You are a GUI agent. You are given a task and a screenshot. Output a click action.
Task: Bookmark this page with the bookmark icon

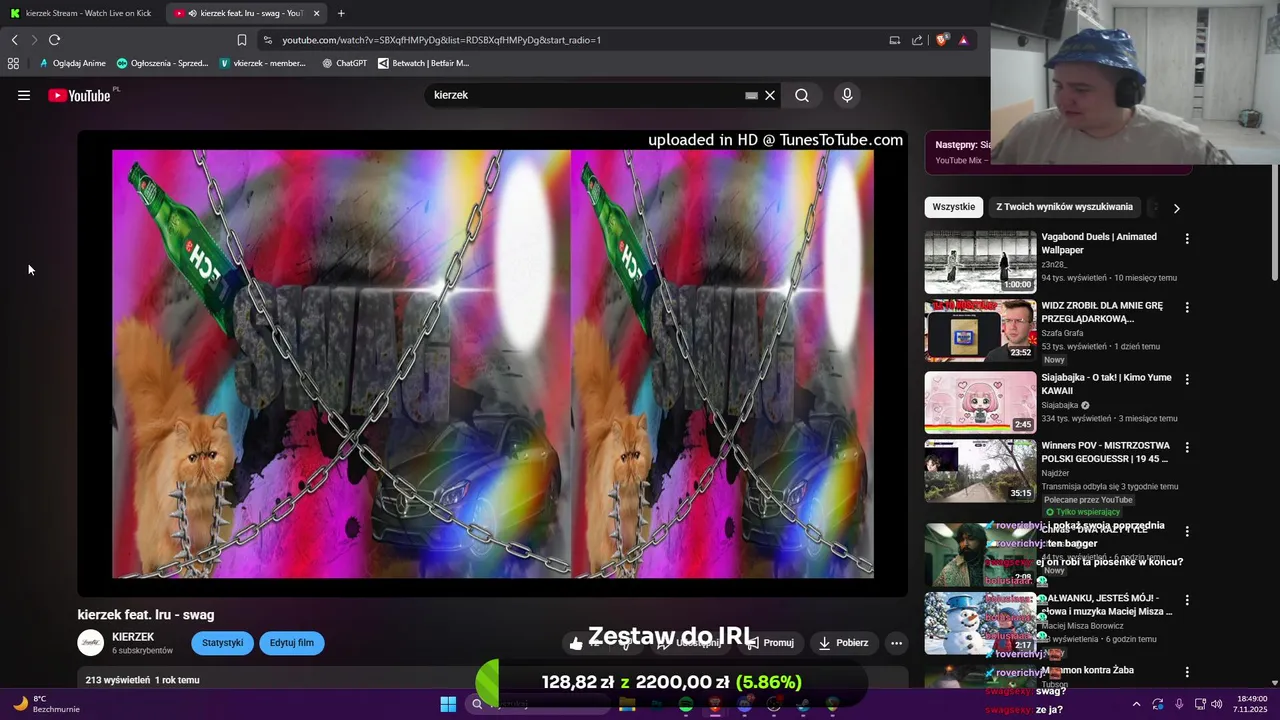pyautogui.click(x=242, y=40)
